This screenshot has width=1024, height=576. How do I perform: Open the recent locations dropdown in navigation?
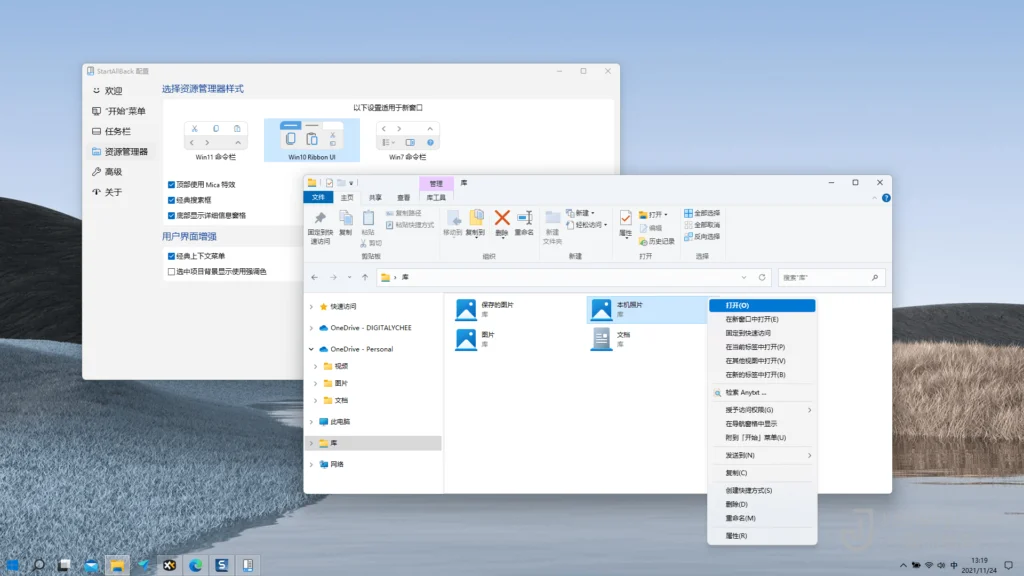point(349,278)
